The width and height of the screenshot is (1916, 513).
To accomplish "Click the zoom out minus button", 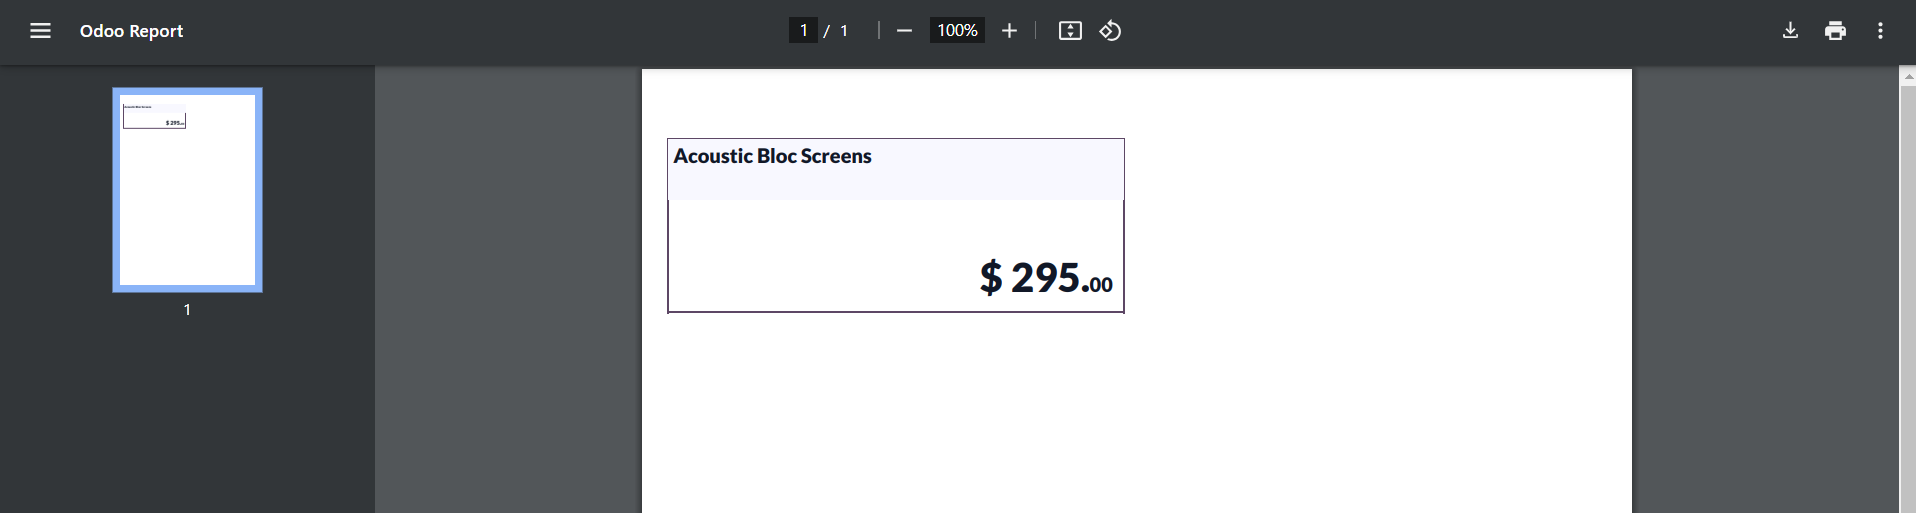I will 904,31.
